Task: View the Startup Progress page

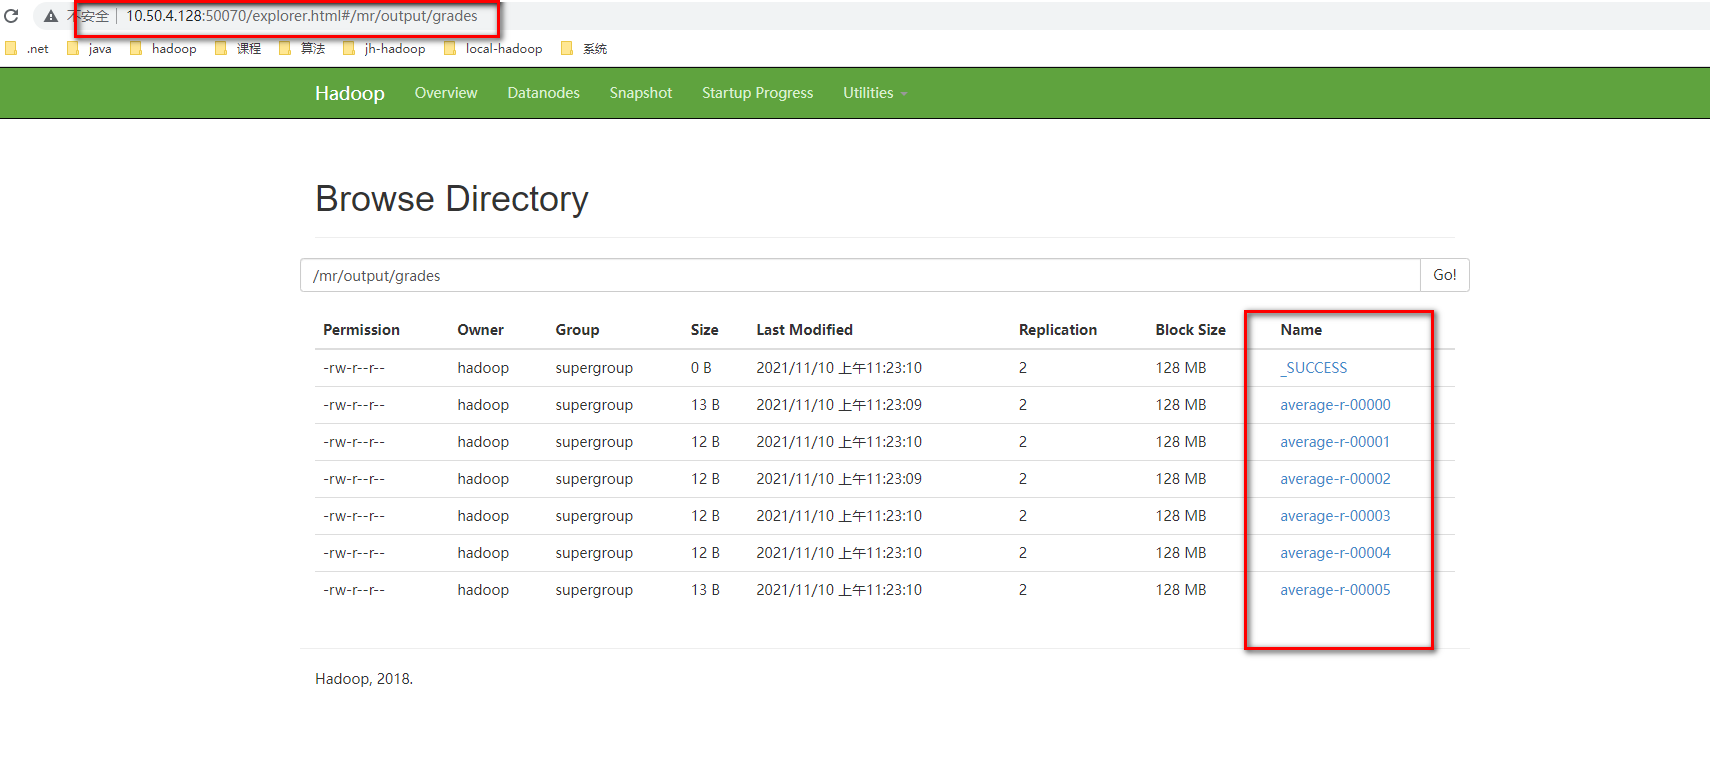Action: coord(757,93)
